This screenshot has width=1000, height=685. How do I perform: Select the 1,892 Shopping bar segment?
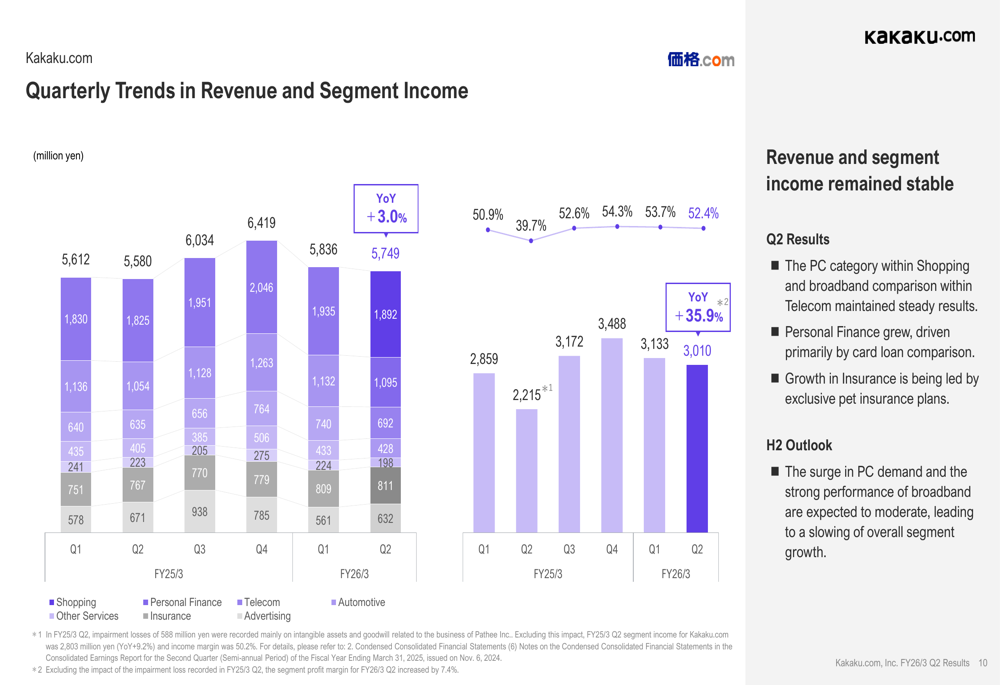[x=385, y=314]
